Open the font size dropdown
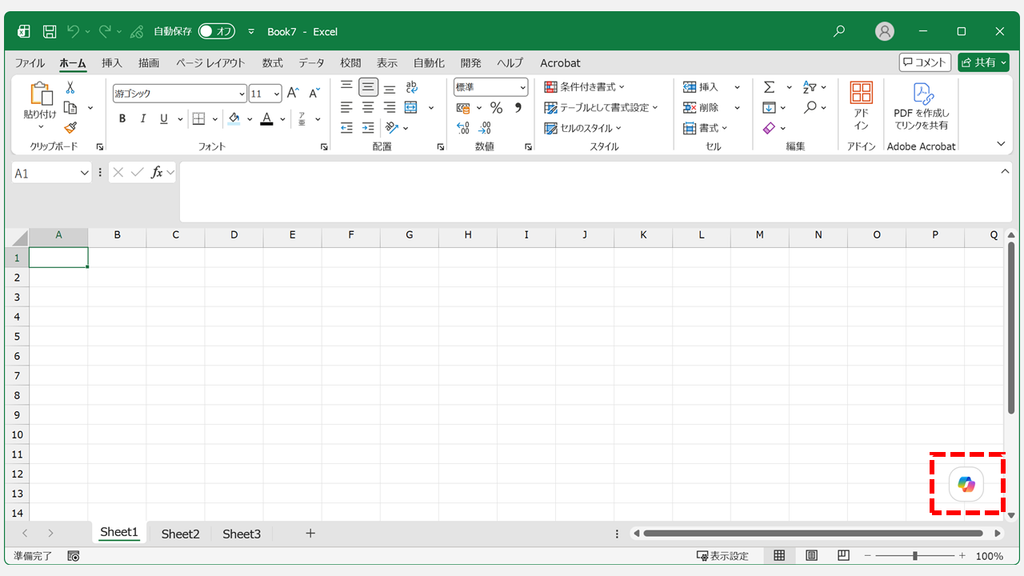Viewport: 1024px width, 576px height. pyautogui.click(x=277, y=94)
